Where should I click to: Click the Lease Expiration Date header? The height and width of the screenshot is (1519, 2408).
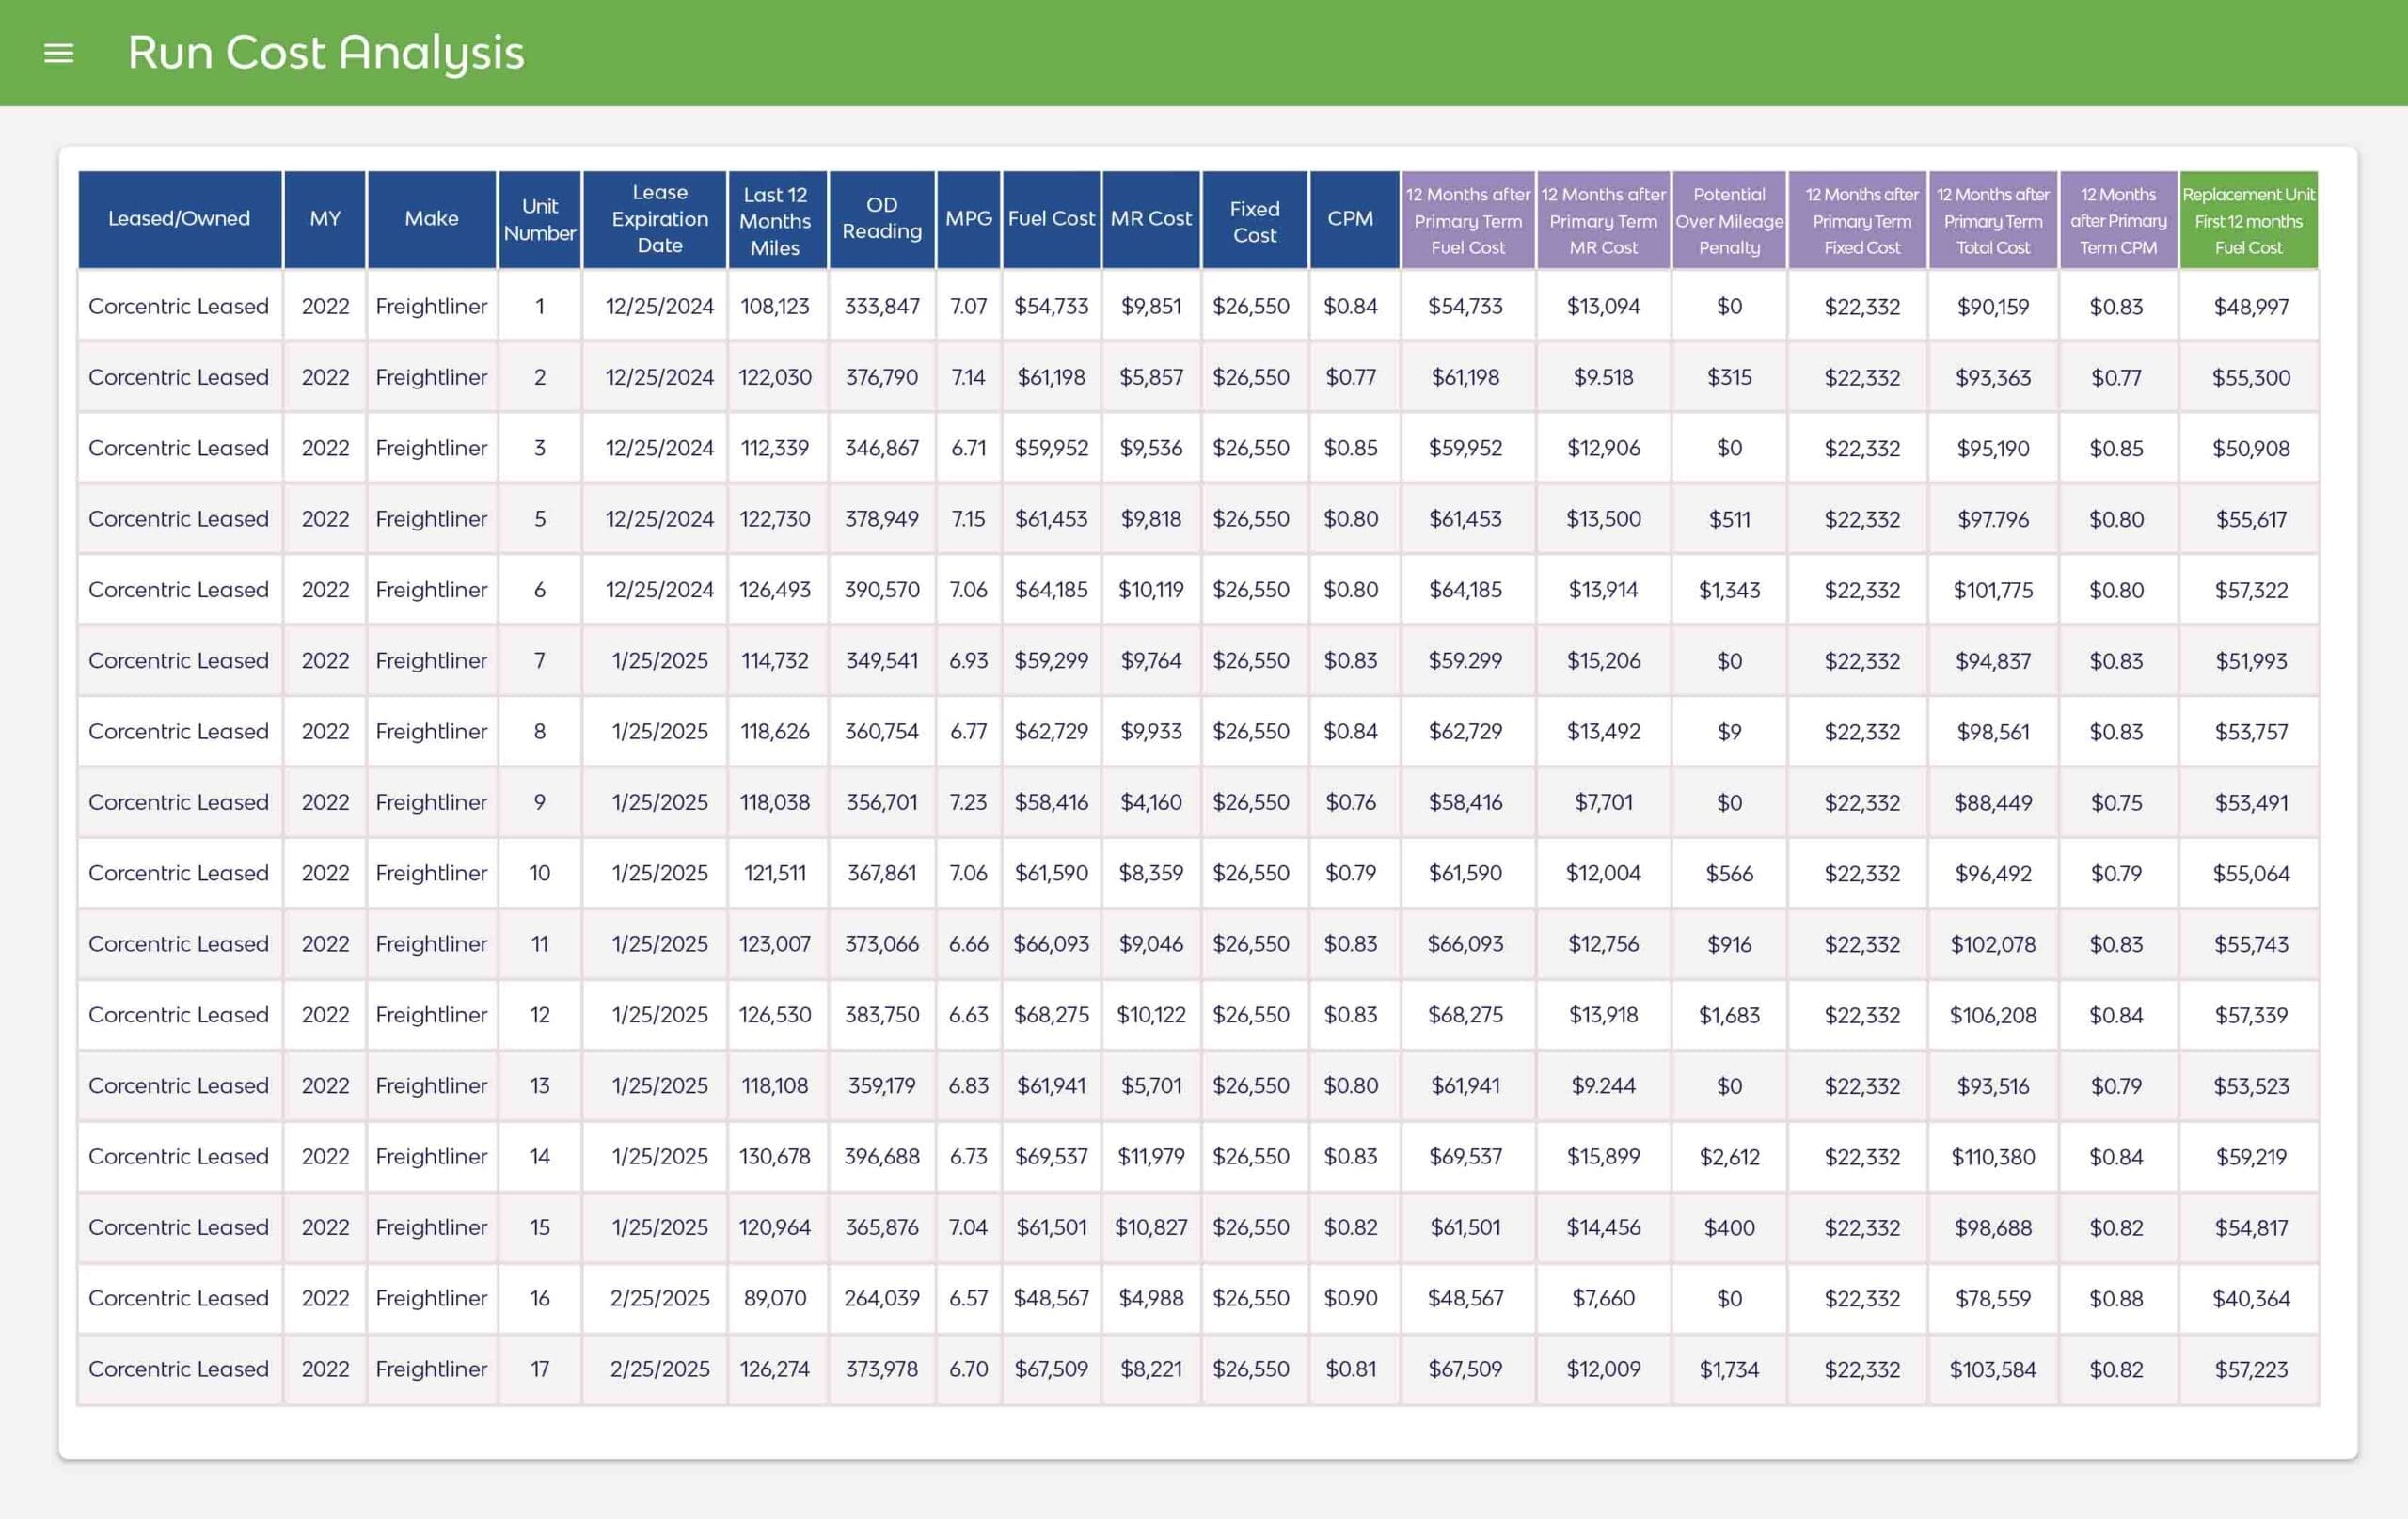click(x=659, y=219)
